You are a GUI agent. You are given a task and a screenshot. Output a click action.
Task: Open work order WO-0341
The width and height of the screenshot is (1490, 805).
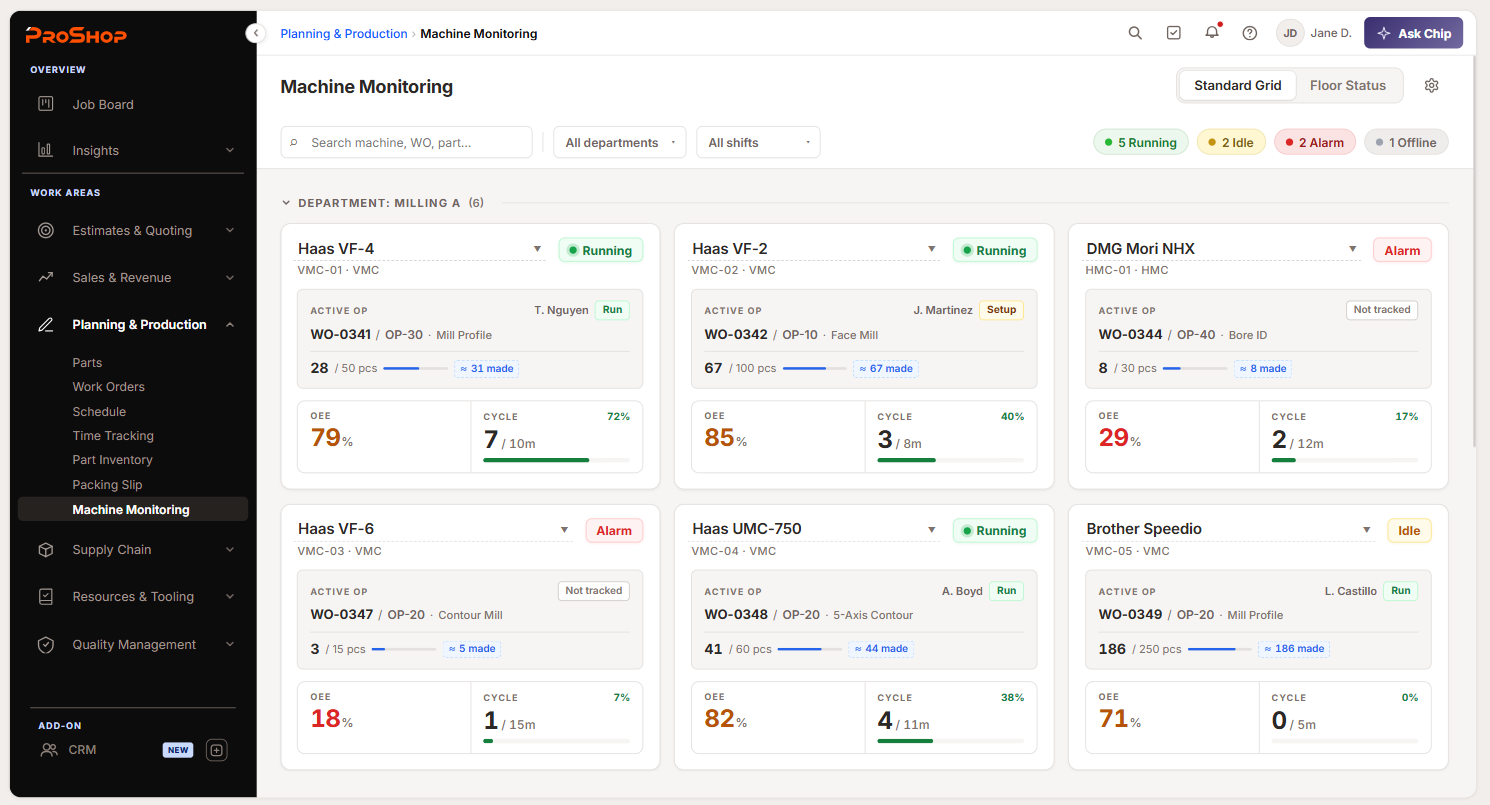point(340,335)
